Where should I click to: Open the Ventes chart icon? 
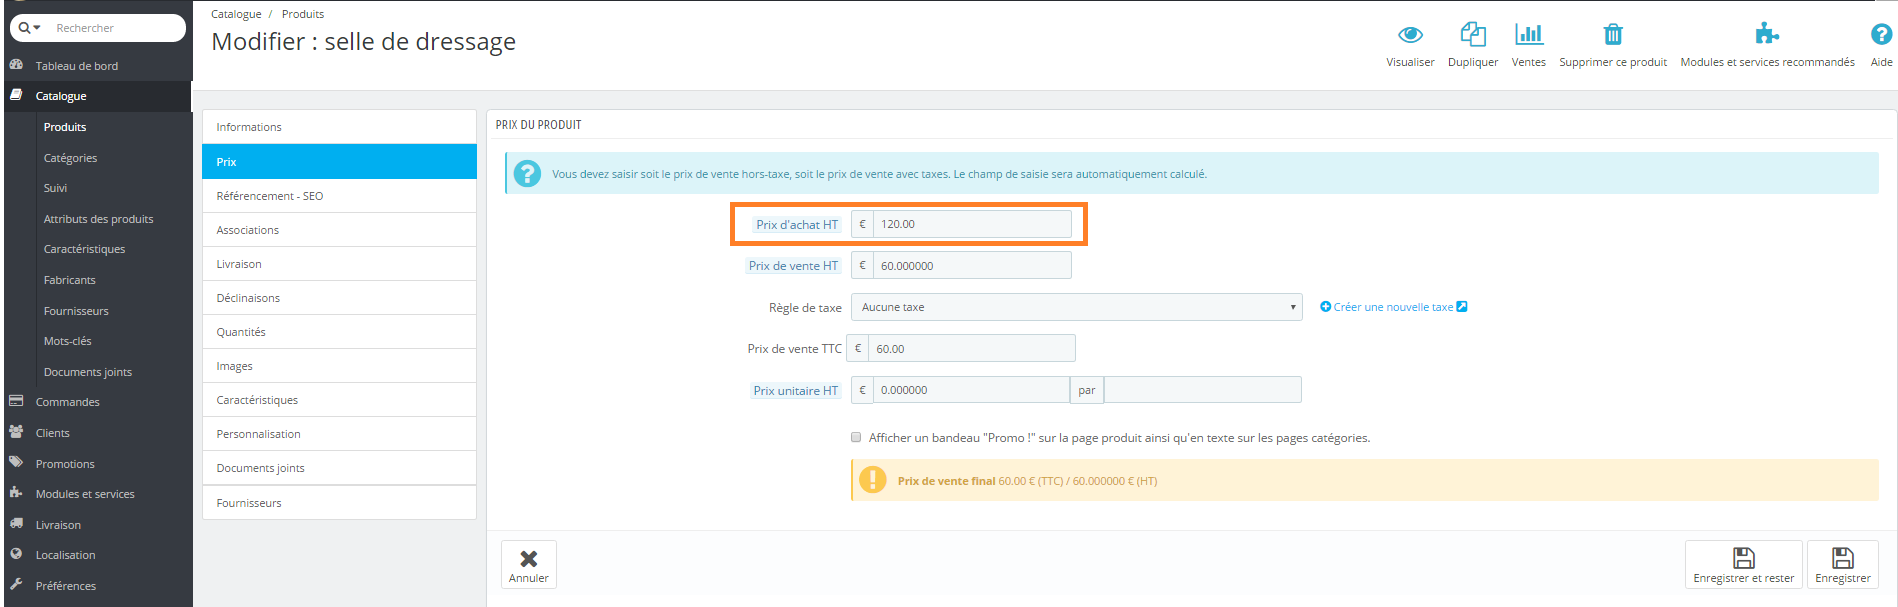click(1528, 35)
